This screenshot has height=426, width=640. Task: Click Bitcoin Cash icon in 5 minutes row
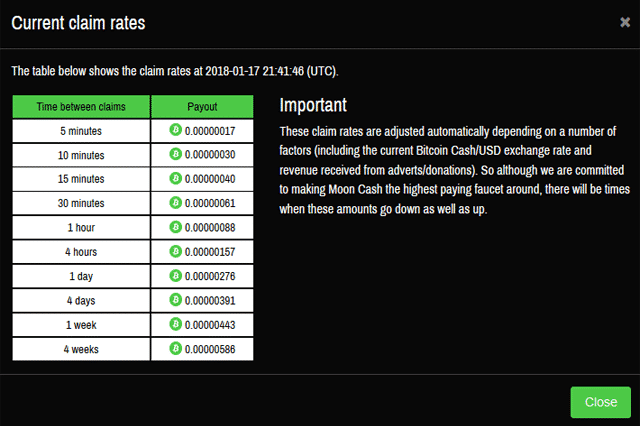pos(176,130)
